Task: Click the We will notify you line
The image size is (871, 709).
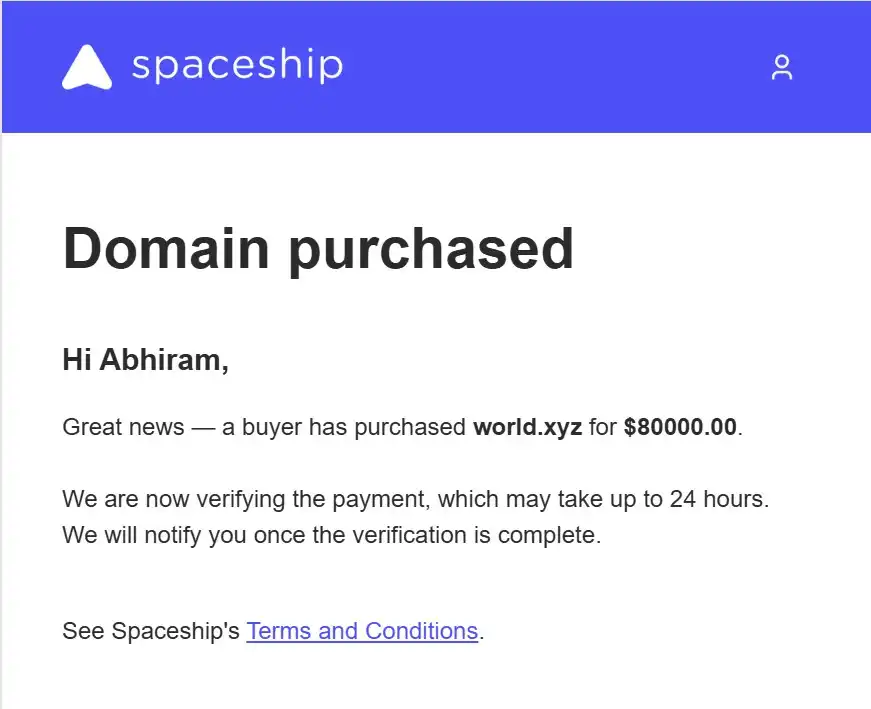Action: point(332,535)
